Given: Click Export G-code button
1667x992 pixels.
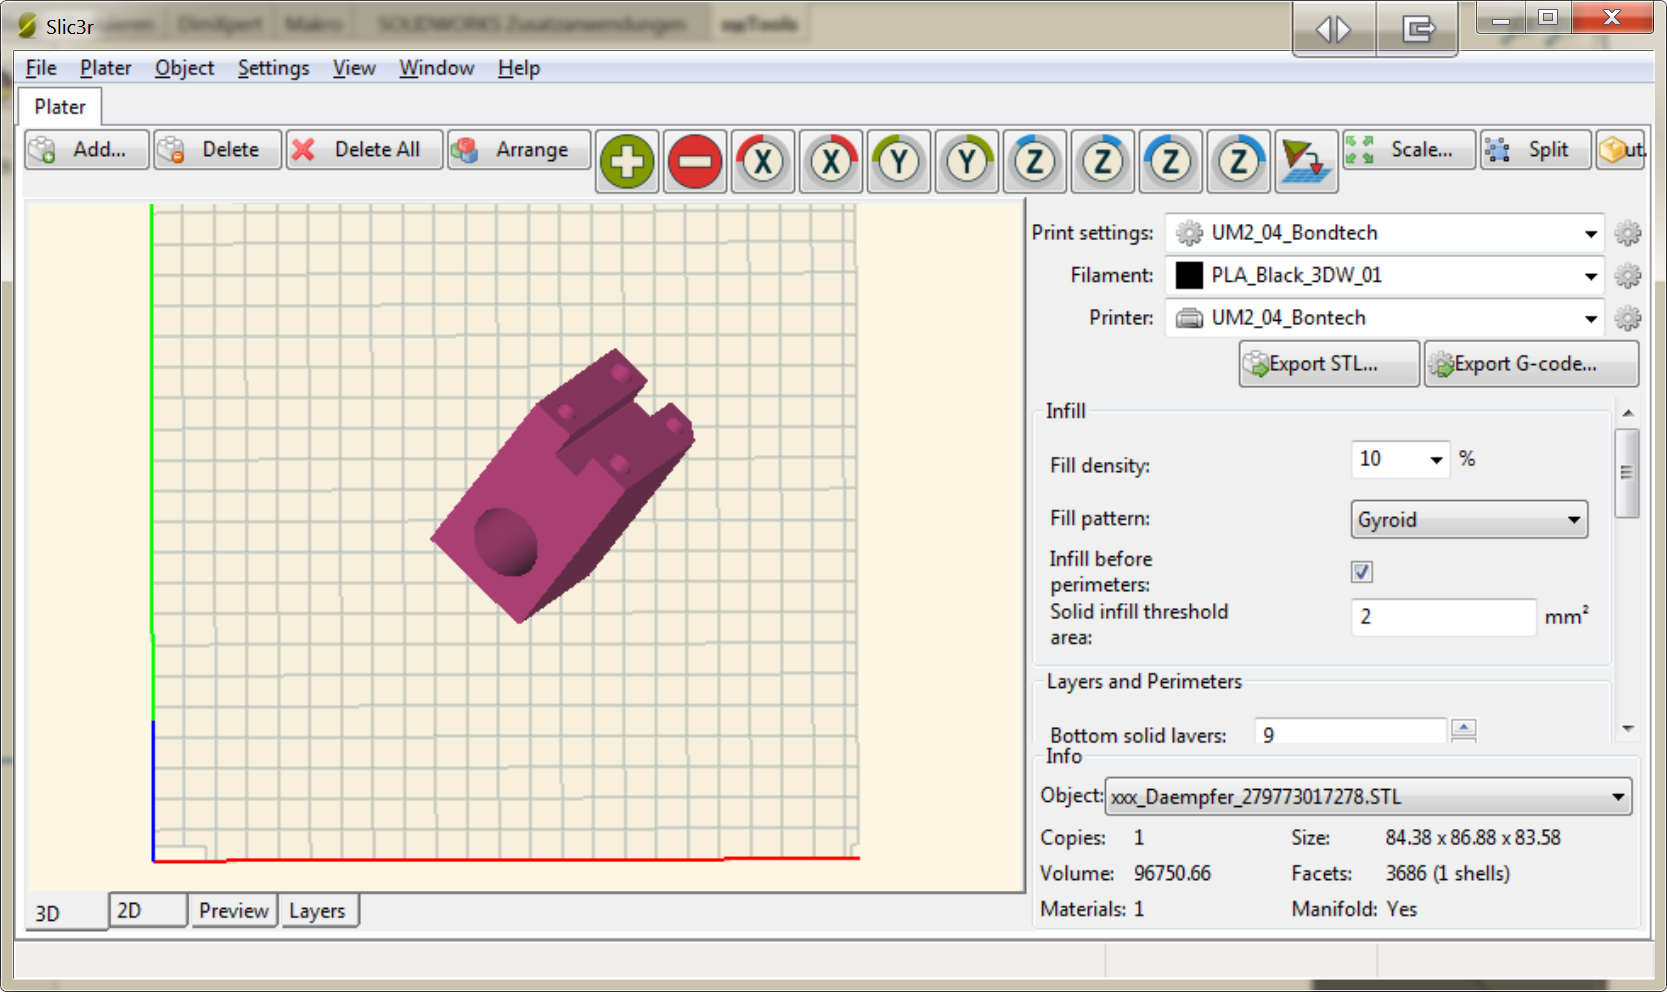Looking at the screenshot, I should click(1530, 363).
